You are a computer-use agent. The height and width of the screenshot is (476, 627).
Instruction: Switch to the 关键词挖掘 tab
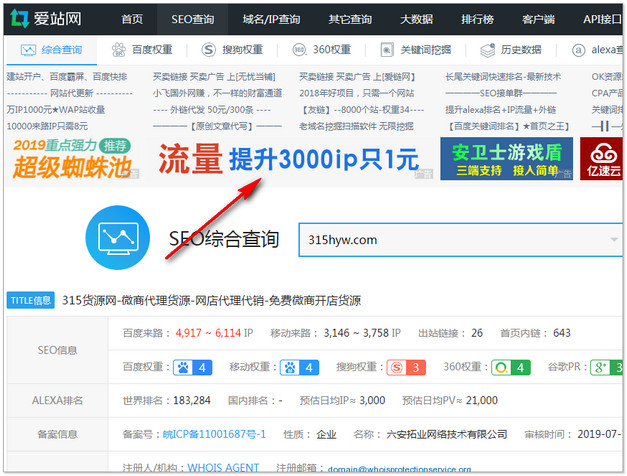(425, 50)
